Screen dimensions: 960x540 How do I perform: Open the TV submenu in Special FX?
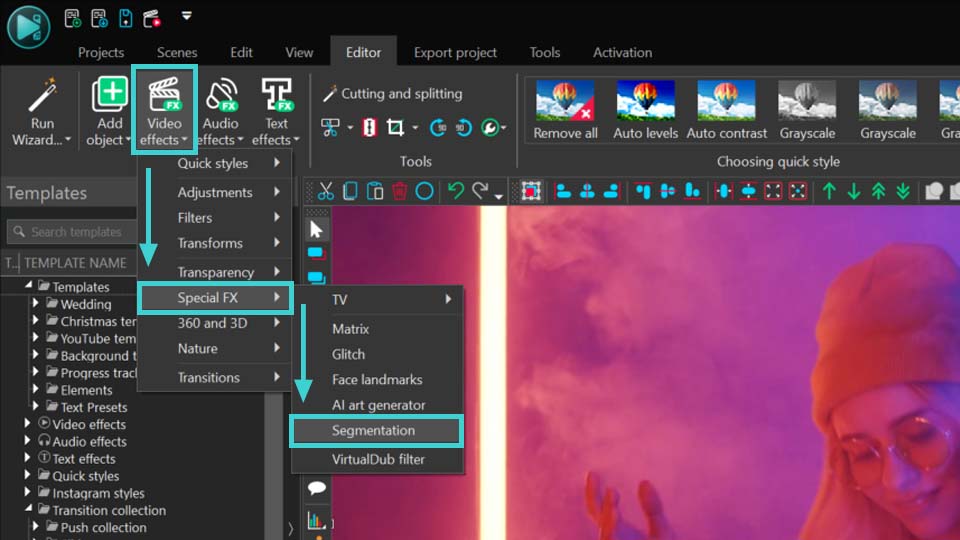(x=378, y=299)
